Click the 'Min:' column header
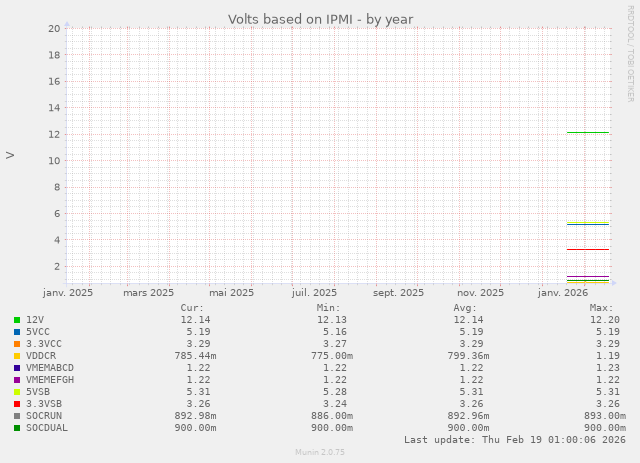This screenshot has width=640, height=463. [328, 308]
